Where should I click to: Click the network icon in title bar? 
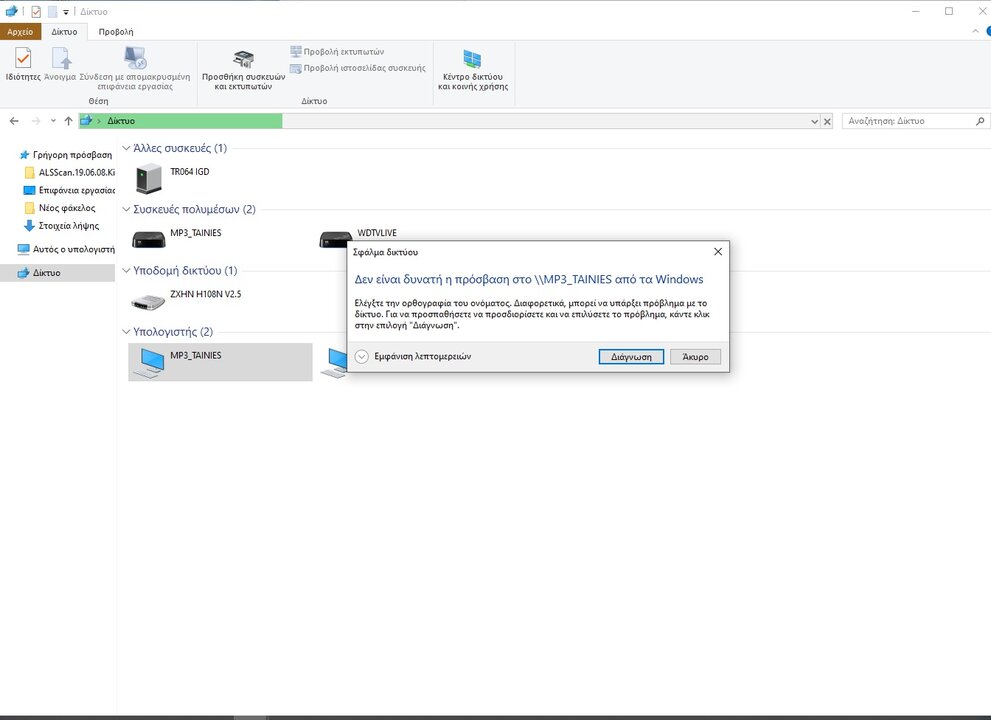[11, 11]
